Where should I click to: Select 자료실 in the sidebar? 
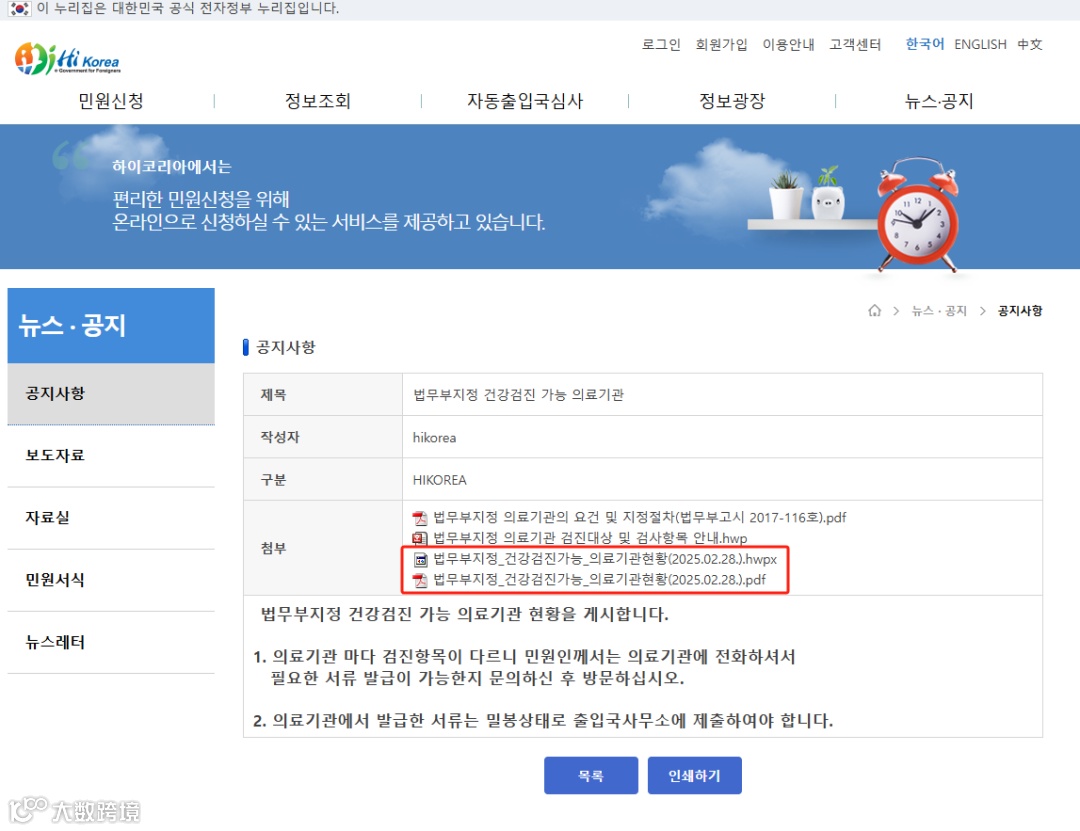pyautogui.click(x=111, y=517)
